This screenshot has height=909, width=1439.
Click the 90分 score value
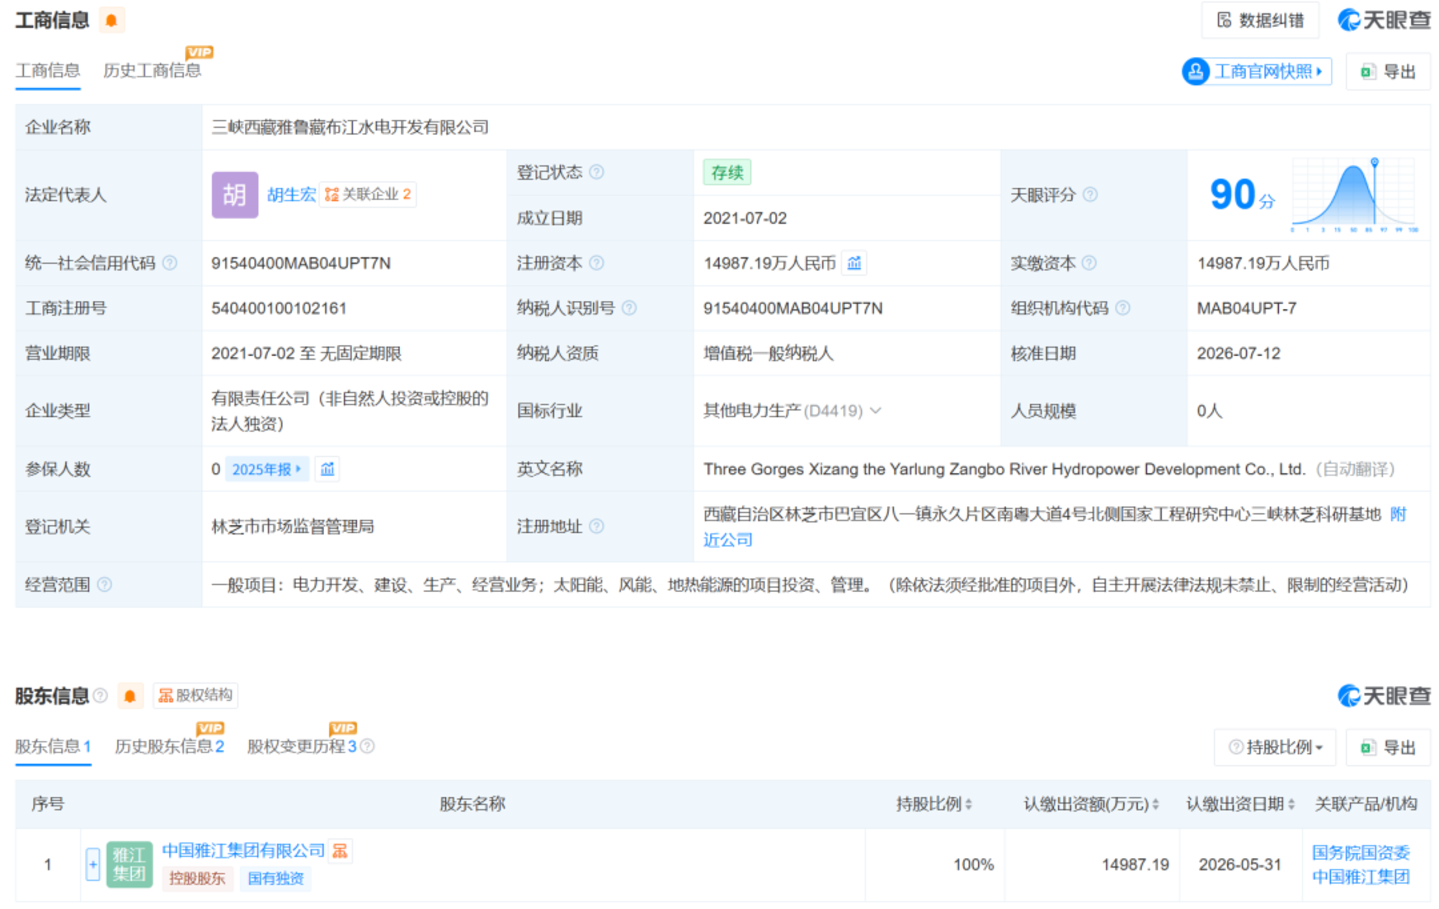pos(1242,194)
